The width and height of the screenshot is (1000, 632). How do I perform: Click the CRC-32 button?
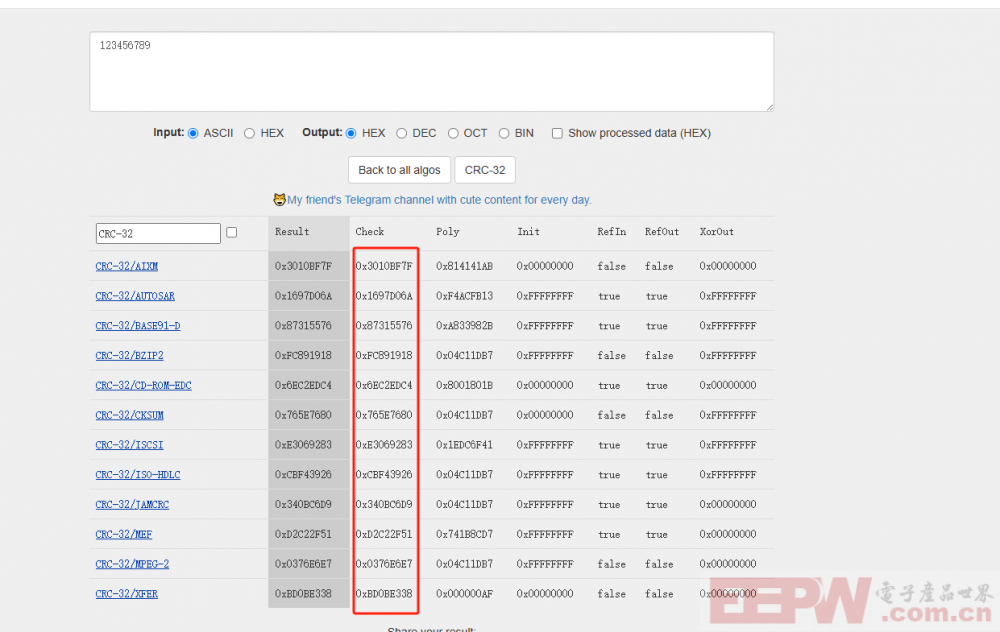[x=485, y=170]
